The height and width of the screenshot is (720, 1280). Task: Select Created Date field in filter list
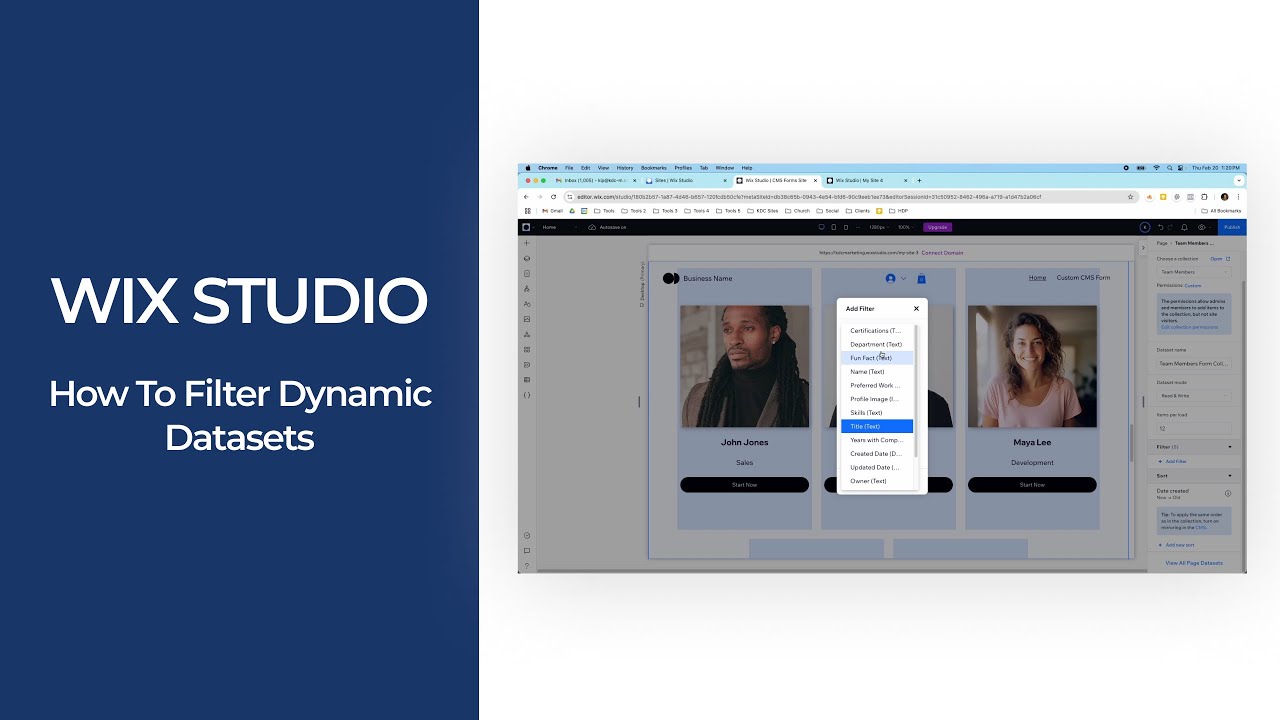pyautogui.click(x=877, y=454)
